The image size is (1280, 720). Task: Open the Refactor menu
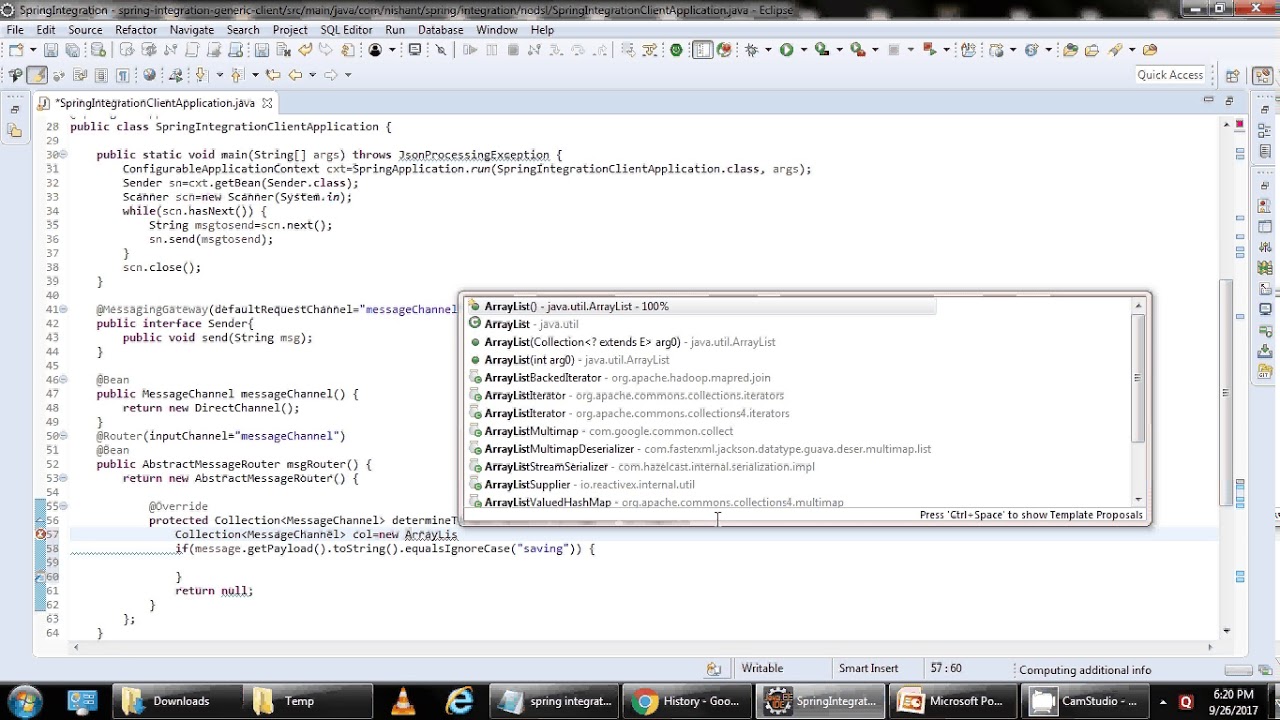(x=136, y=30)
